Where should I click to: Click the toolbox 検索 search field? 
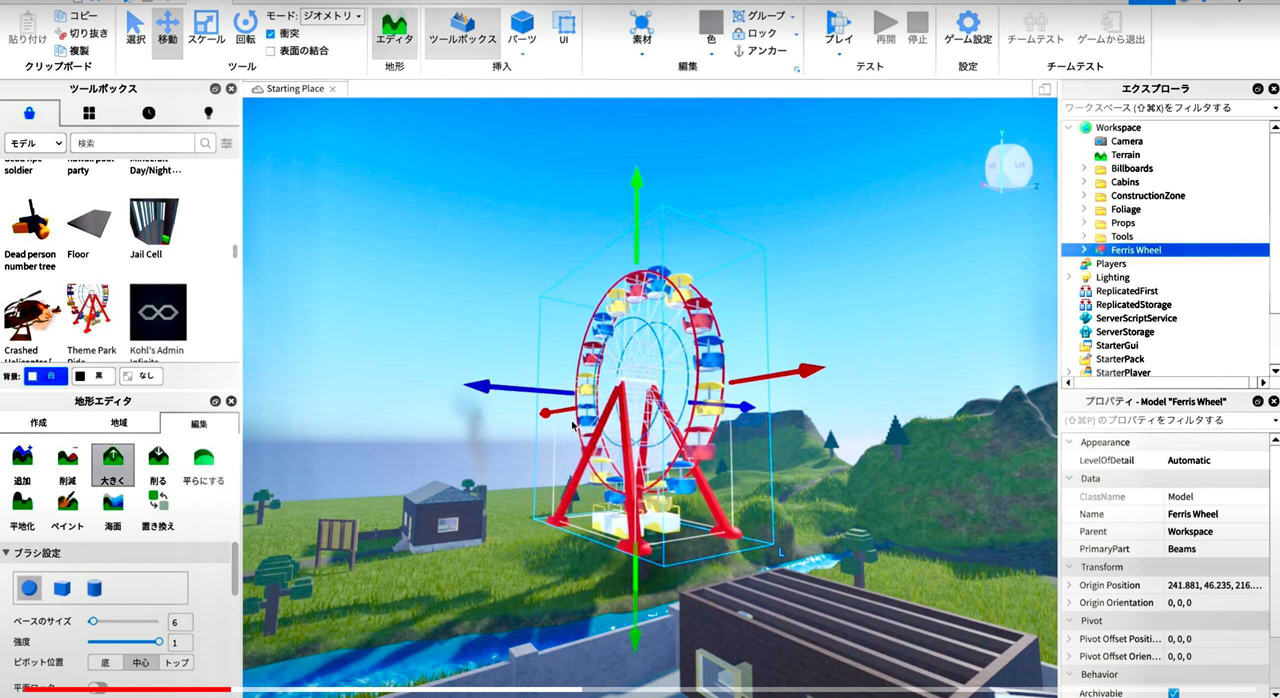tap(135, 144)
